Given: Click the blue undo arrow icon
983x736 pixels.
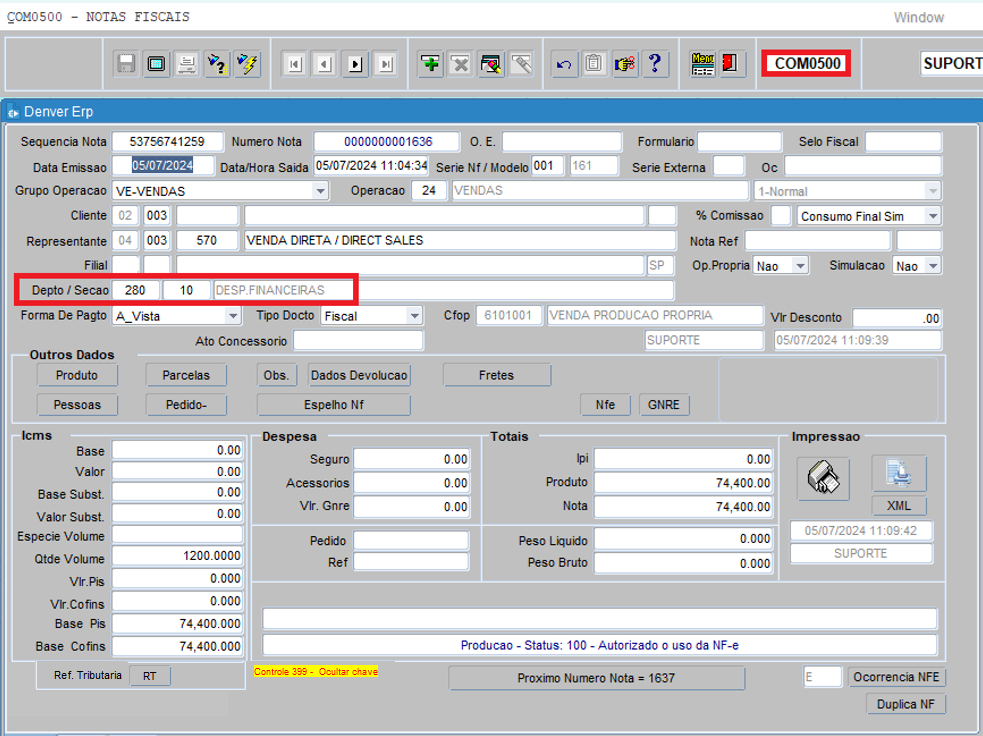Looking at the screenshot, I should 564,64.
